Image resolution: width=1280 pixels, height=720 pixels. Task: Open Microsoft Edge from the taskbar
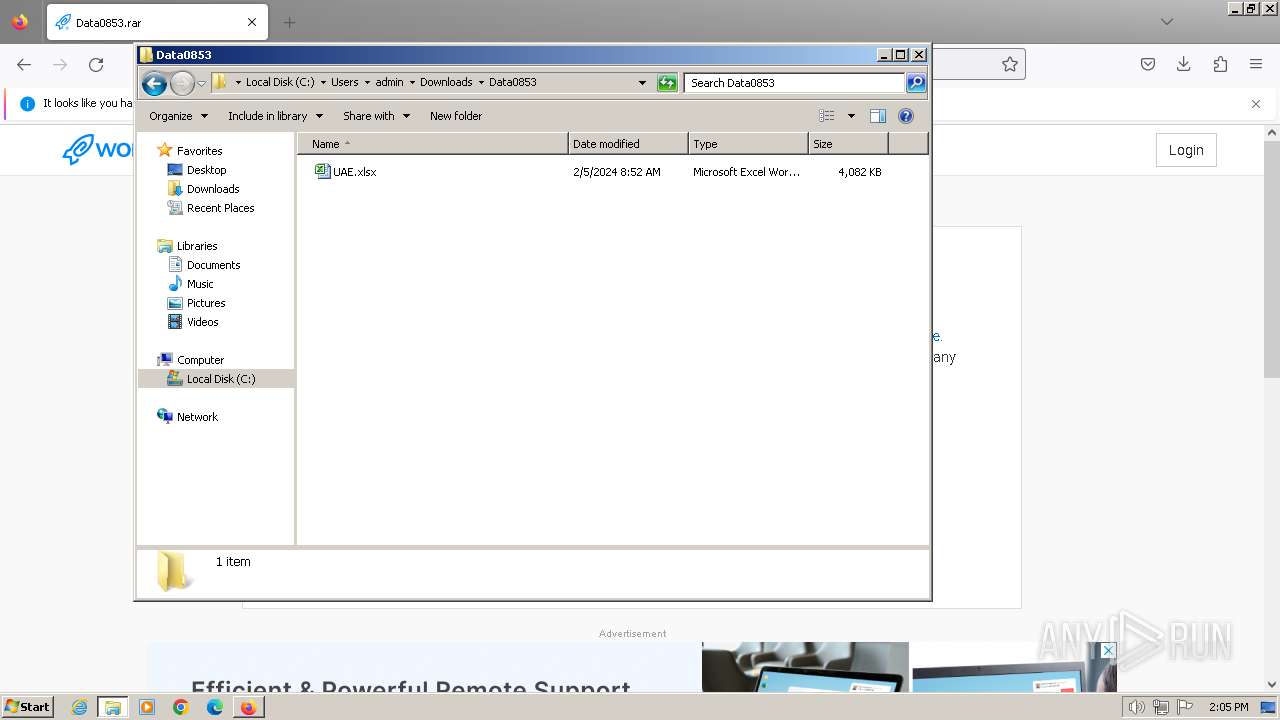[x=215, y=707]
